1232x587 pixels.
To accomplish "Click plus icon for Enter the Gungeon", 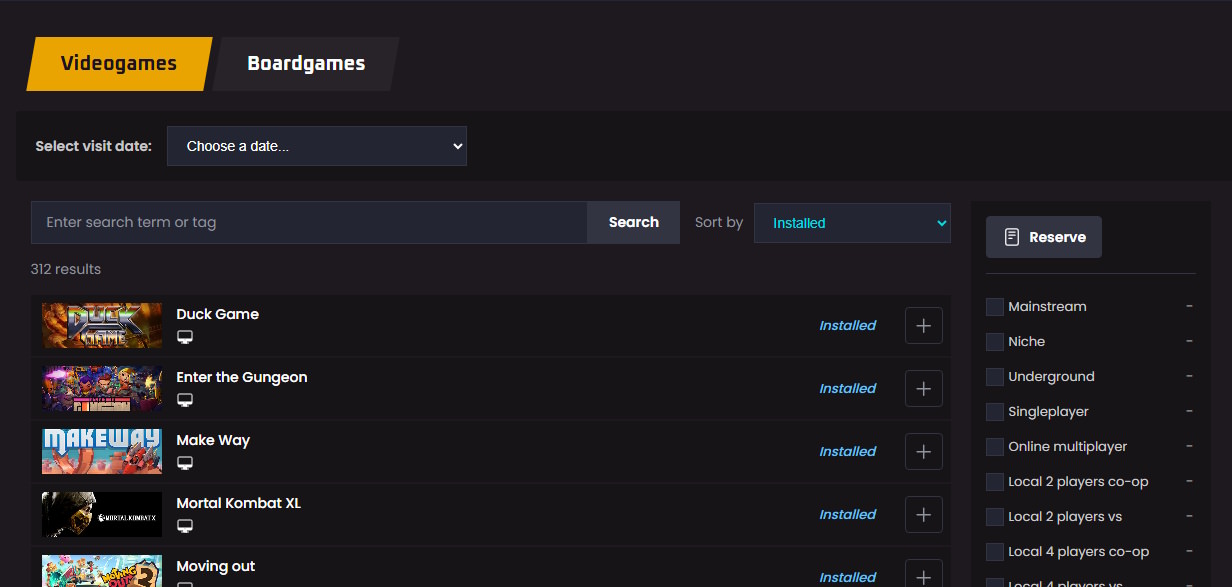I will click(923, 389).
